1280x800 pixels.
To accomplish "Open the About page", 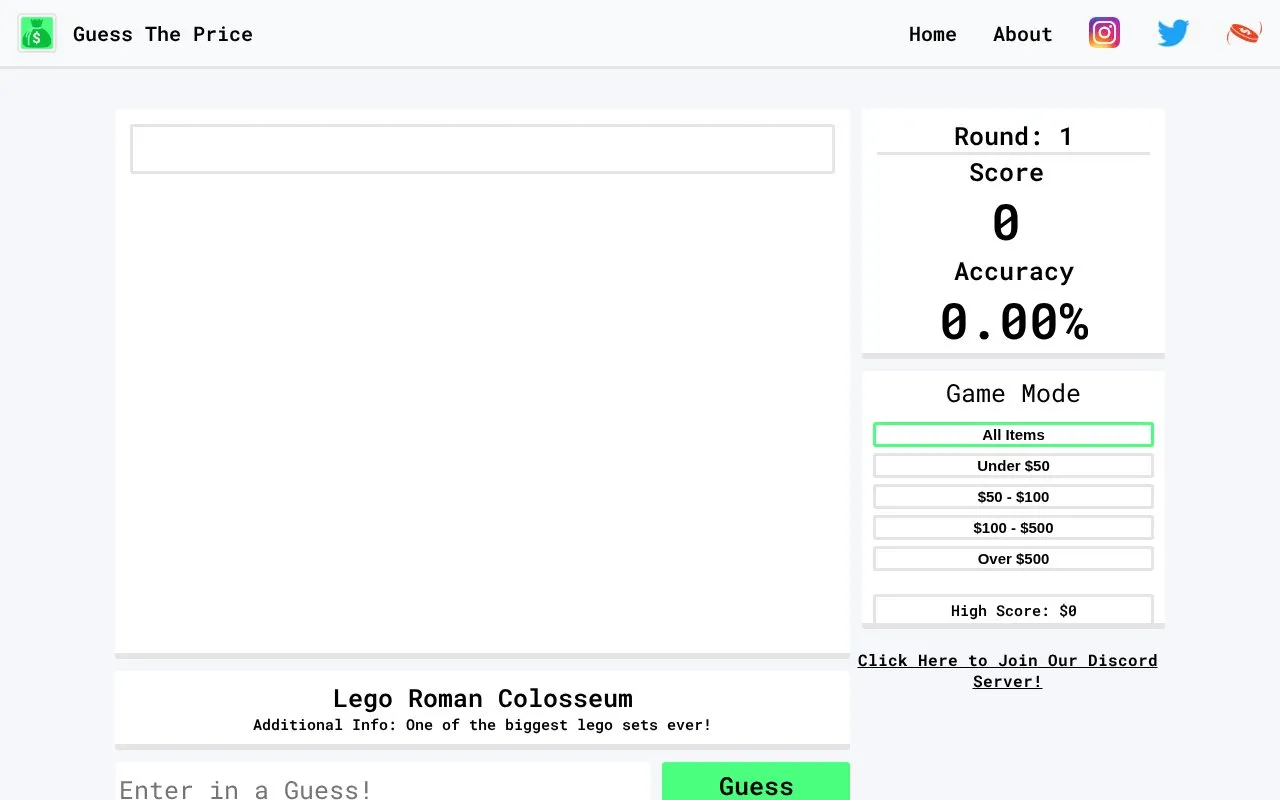I will click(x=1022, y=34).
